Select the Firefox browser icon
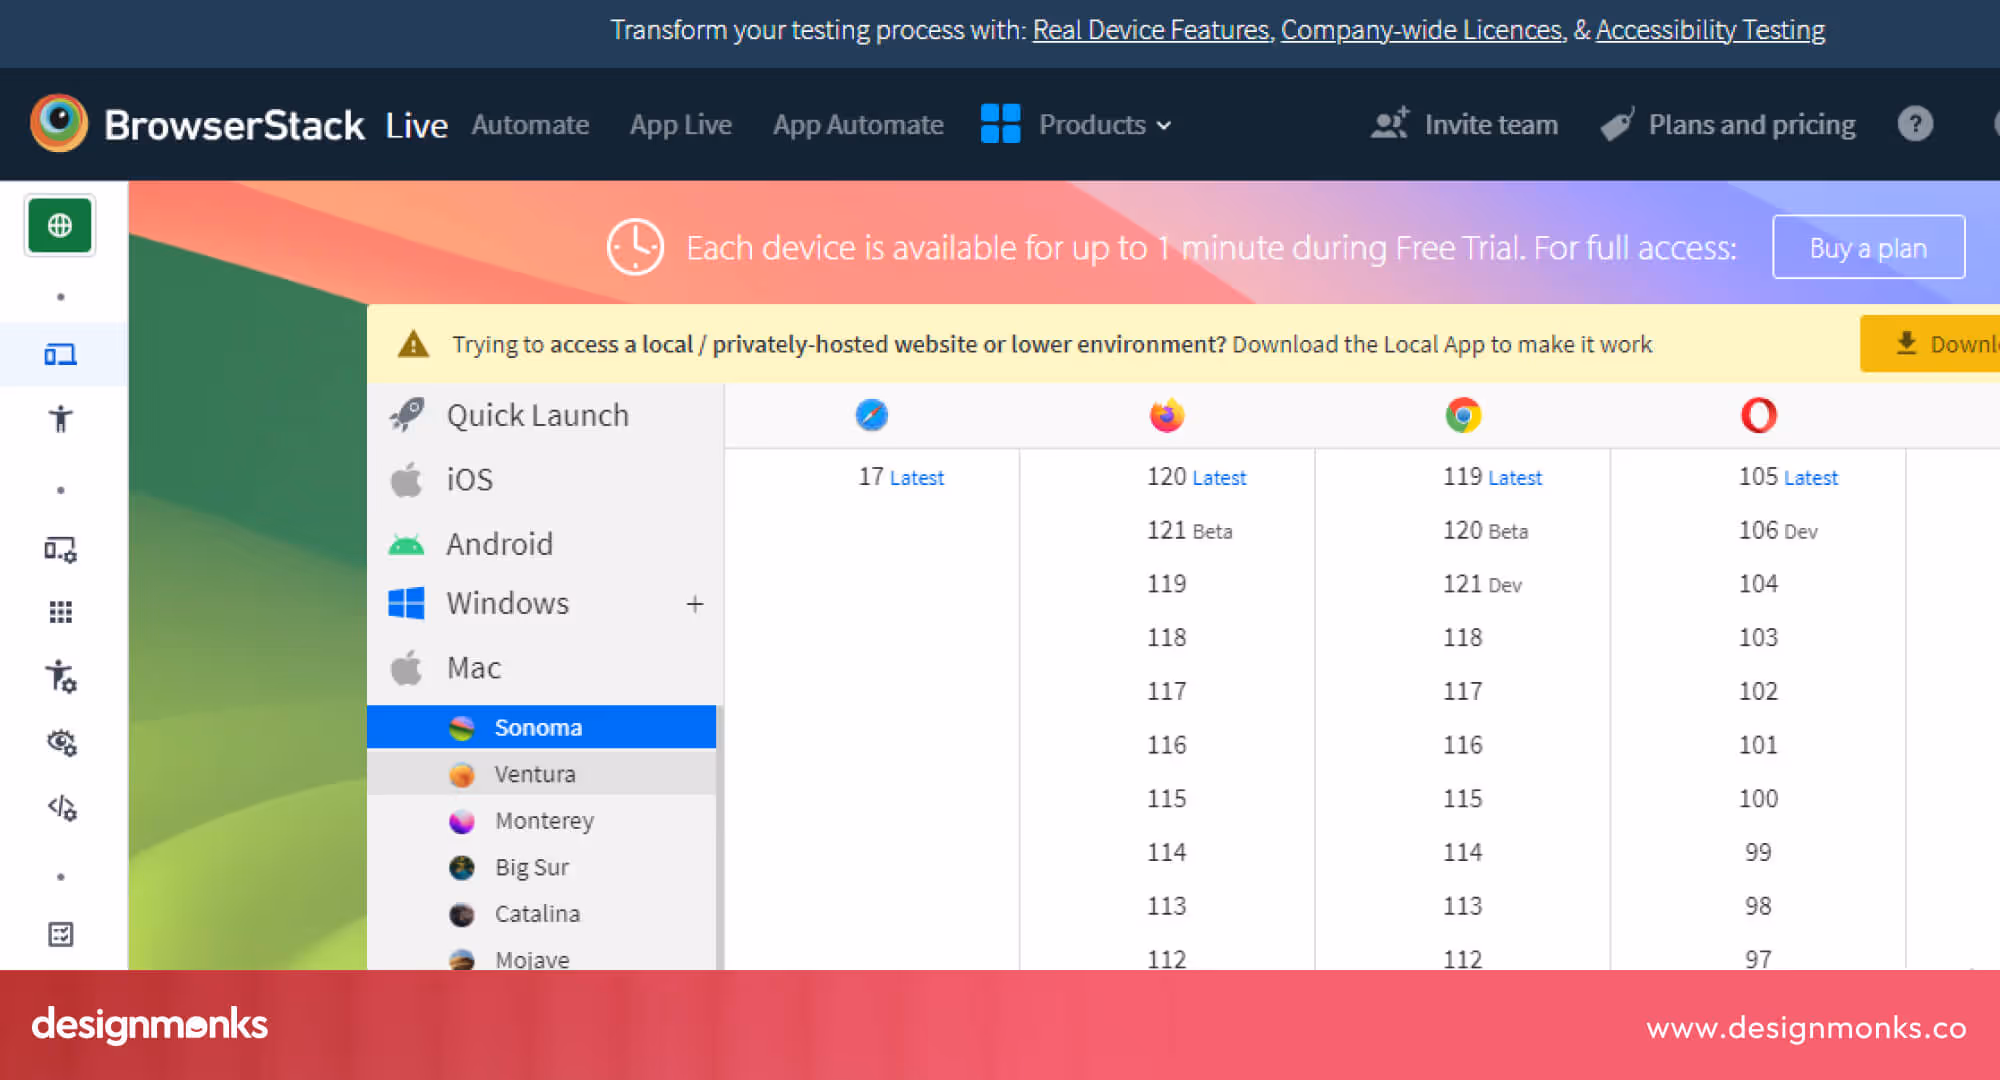The image size is (2000, 1080). coord(1166,415)
